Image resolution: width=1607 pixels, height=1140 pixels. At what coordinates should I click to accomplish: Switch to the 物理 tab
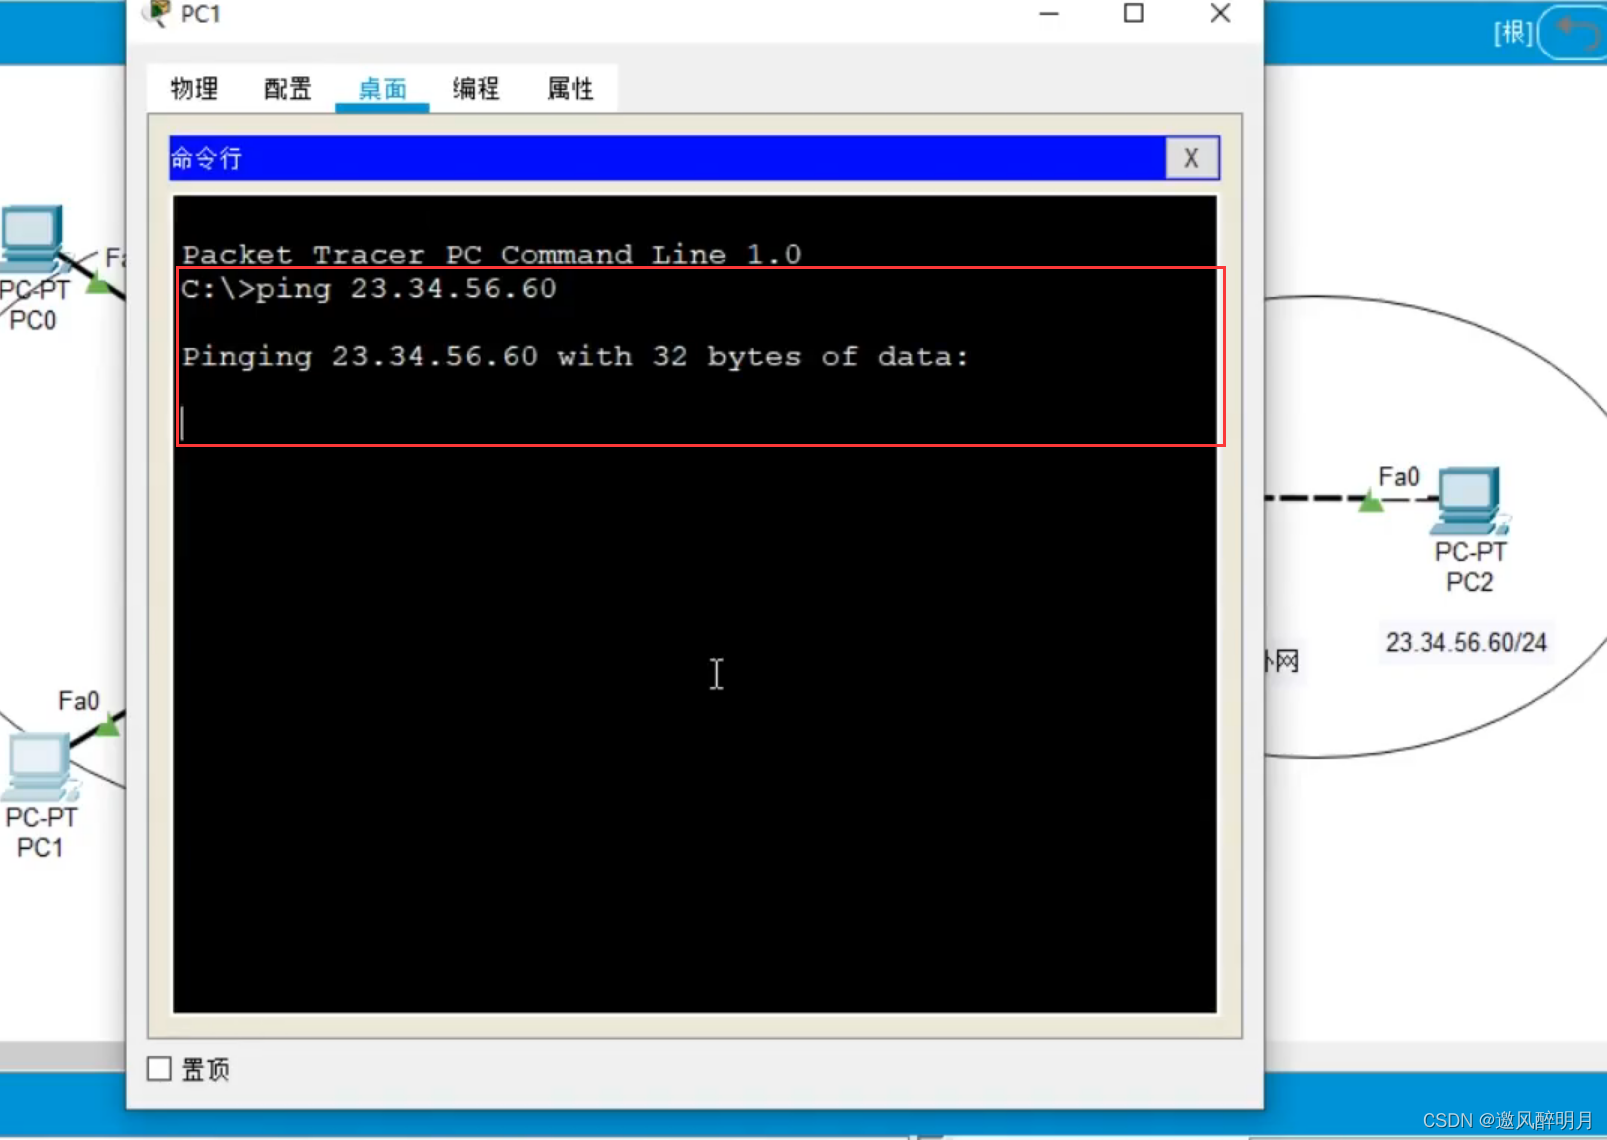click(x=194, y=89)
